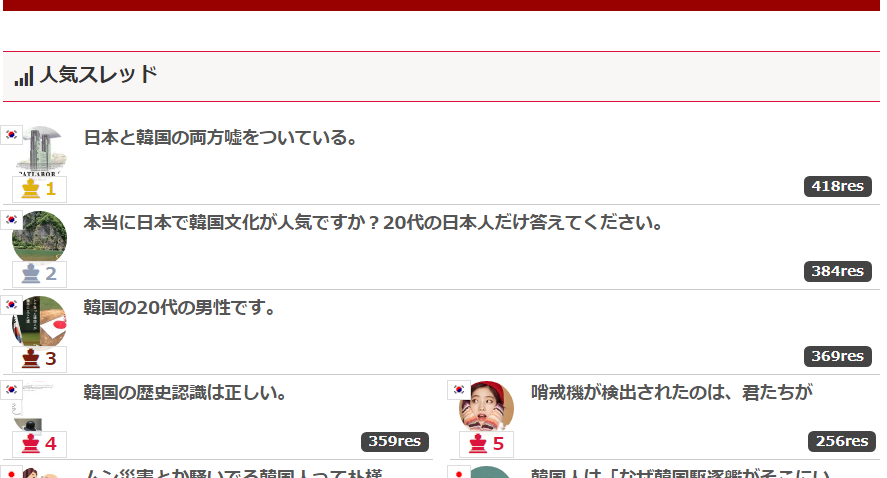Click the 418res reply count badge

pos(838,186)
